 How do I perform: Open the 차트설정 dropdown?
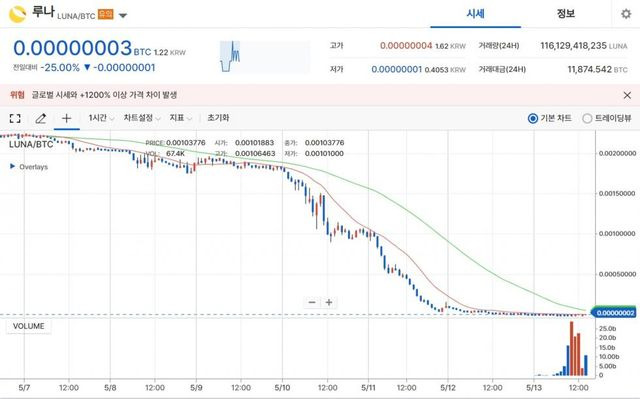[x=142, y=118]
